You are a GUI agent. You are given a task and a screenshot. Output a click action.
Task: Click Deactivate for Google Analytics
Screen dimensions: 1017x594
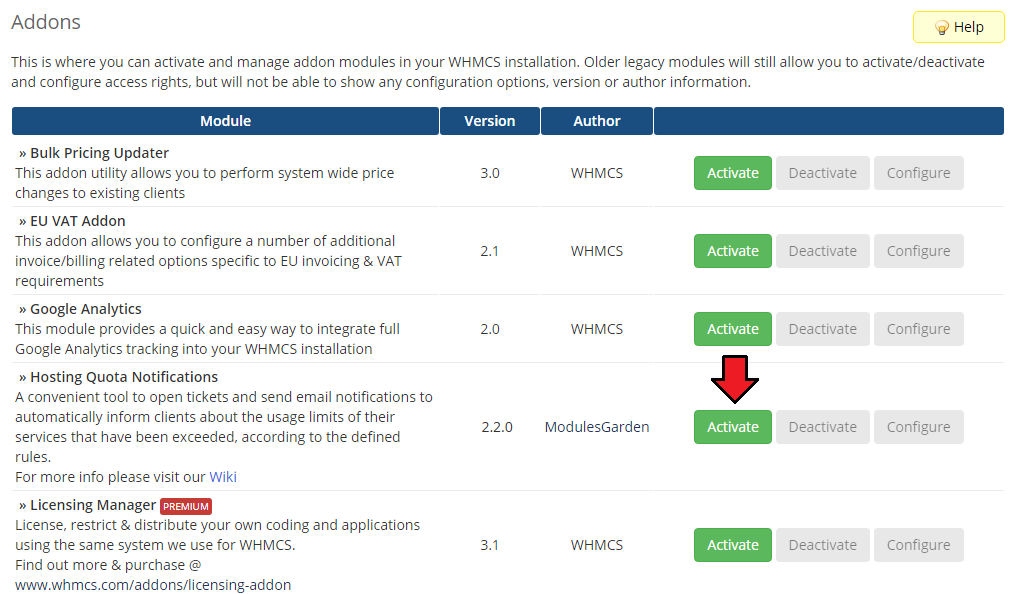(822, 329)
